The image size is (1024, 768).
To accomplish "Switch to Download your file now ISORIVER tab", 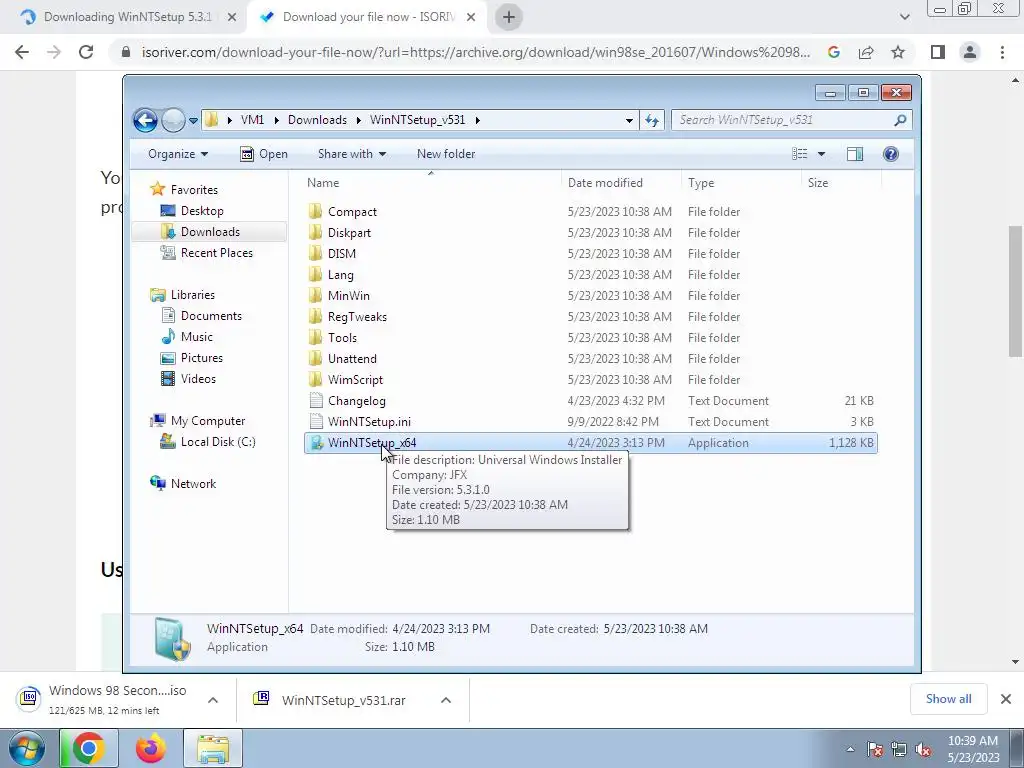I will pos(369,17).
